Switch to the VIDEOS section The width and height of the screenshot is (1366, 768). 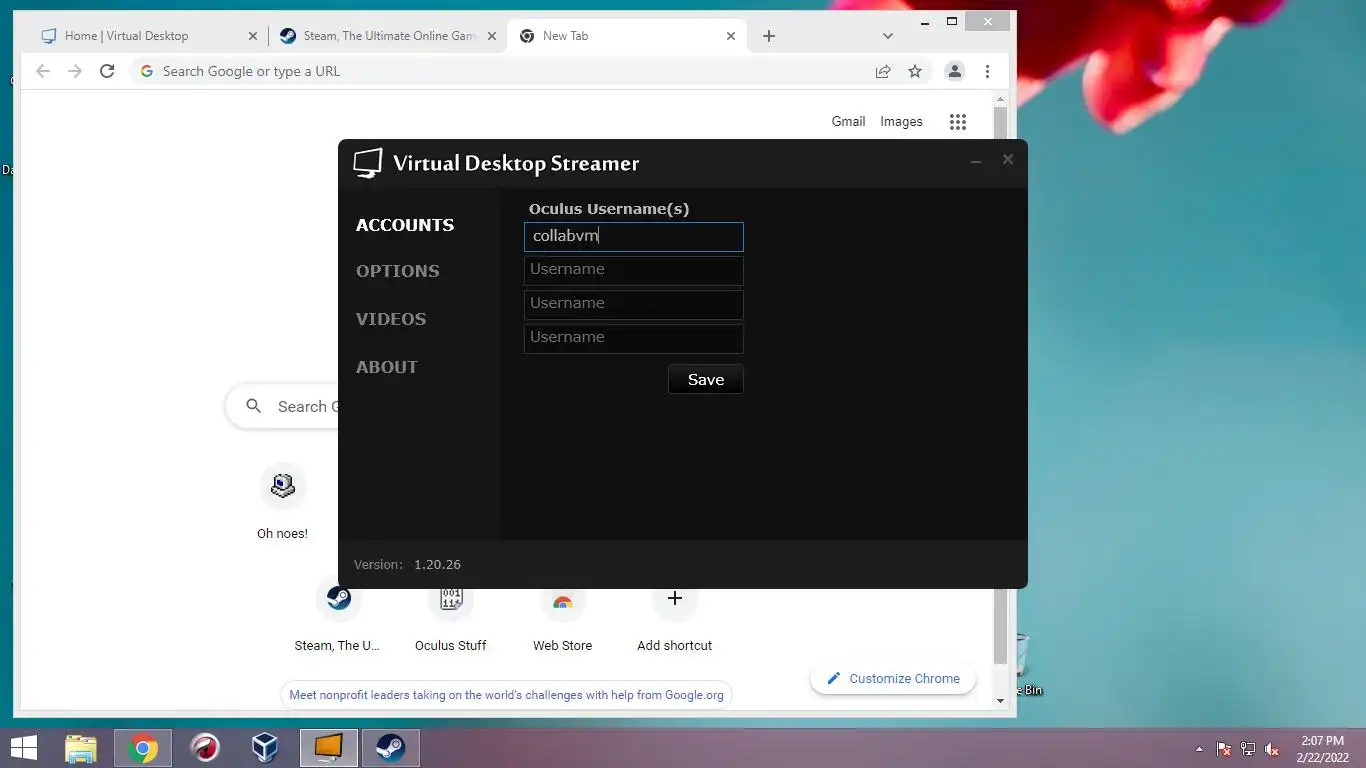[x=391, y=319]
